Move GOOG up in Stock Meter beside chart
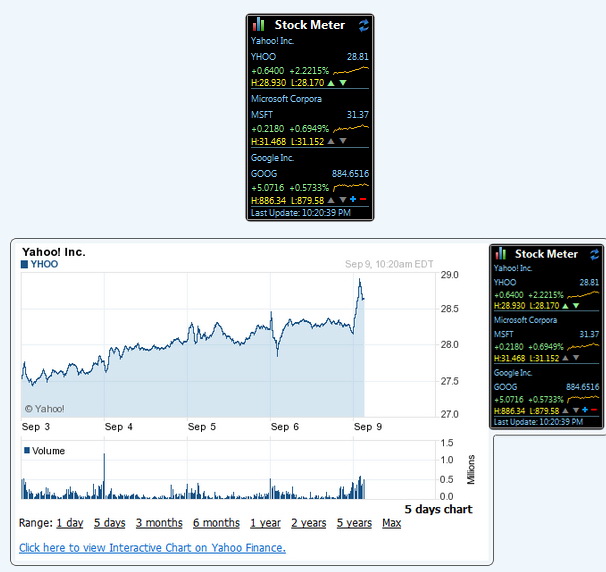Viewport: 606px width, 572px height. [x=564, y=409]
